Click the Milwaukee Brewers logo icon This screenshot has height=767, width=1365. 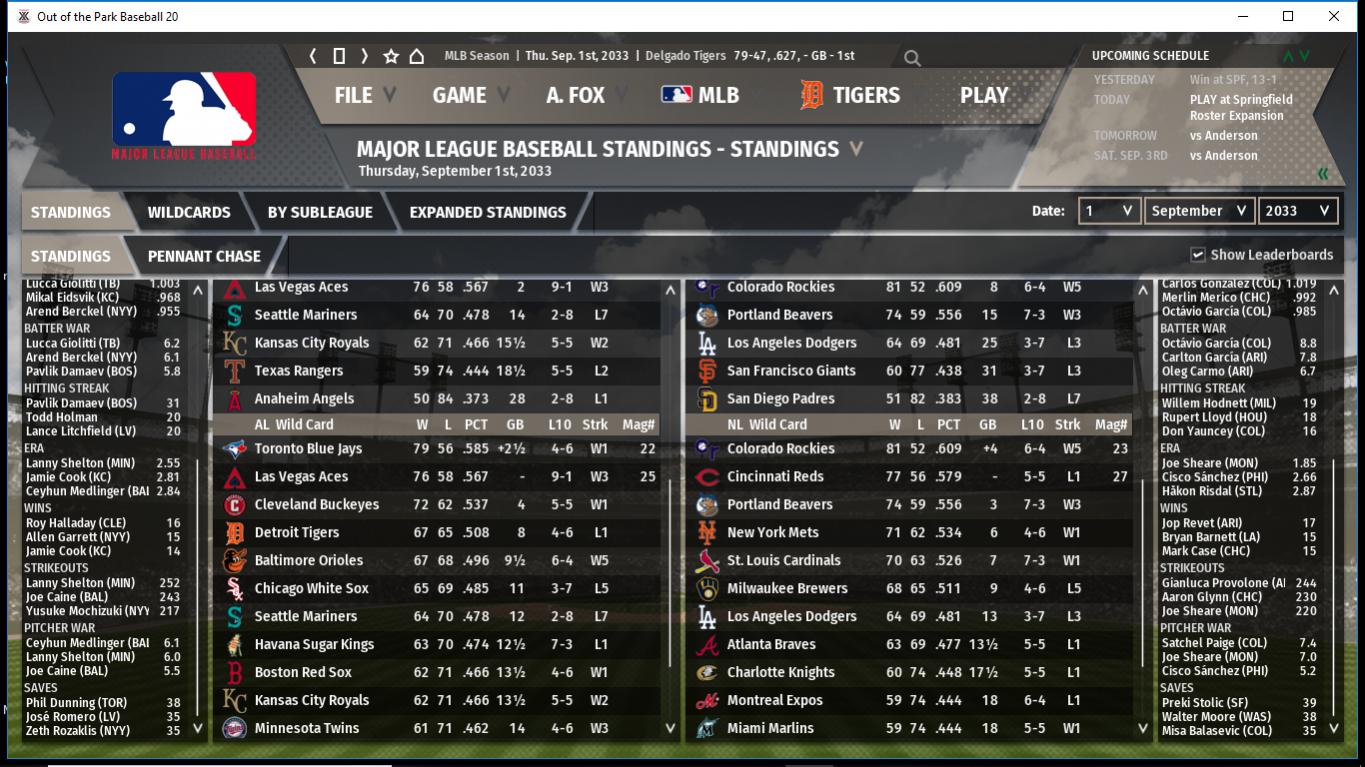pyautogui.click(x=707, y=589)
